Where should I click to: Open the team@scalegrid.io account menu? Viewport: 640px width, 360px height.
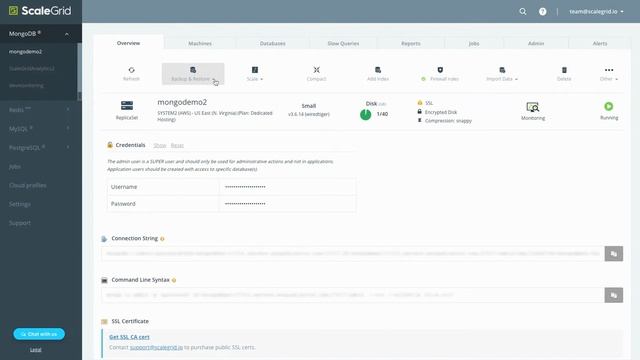[596, 11]
